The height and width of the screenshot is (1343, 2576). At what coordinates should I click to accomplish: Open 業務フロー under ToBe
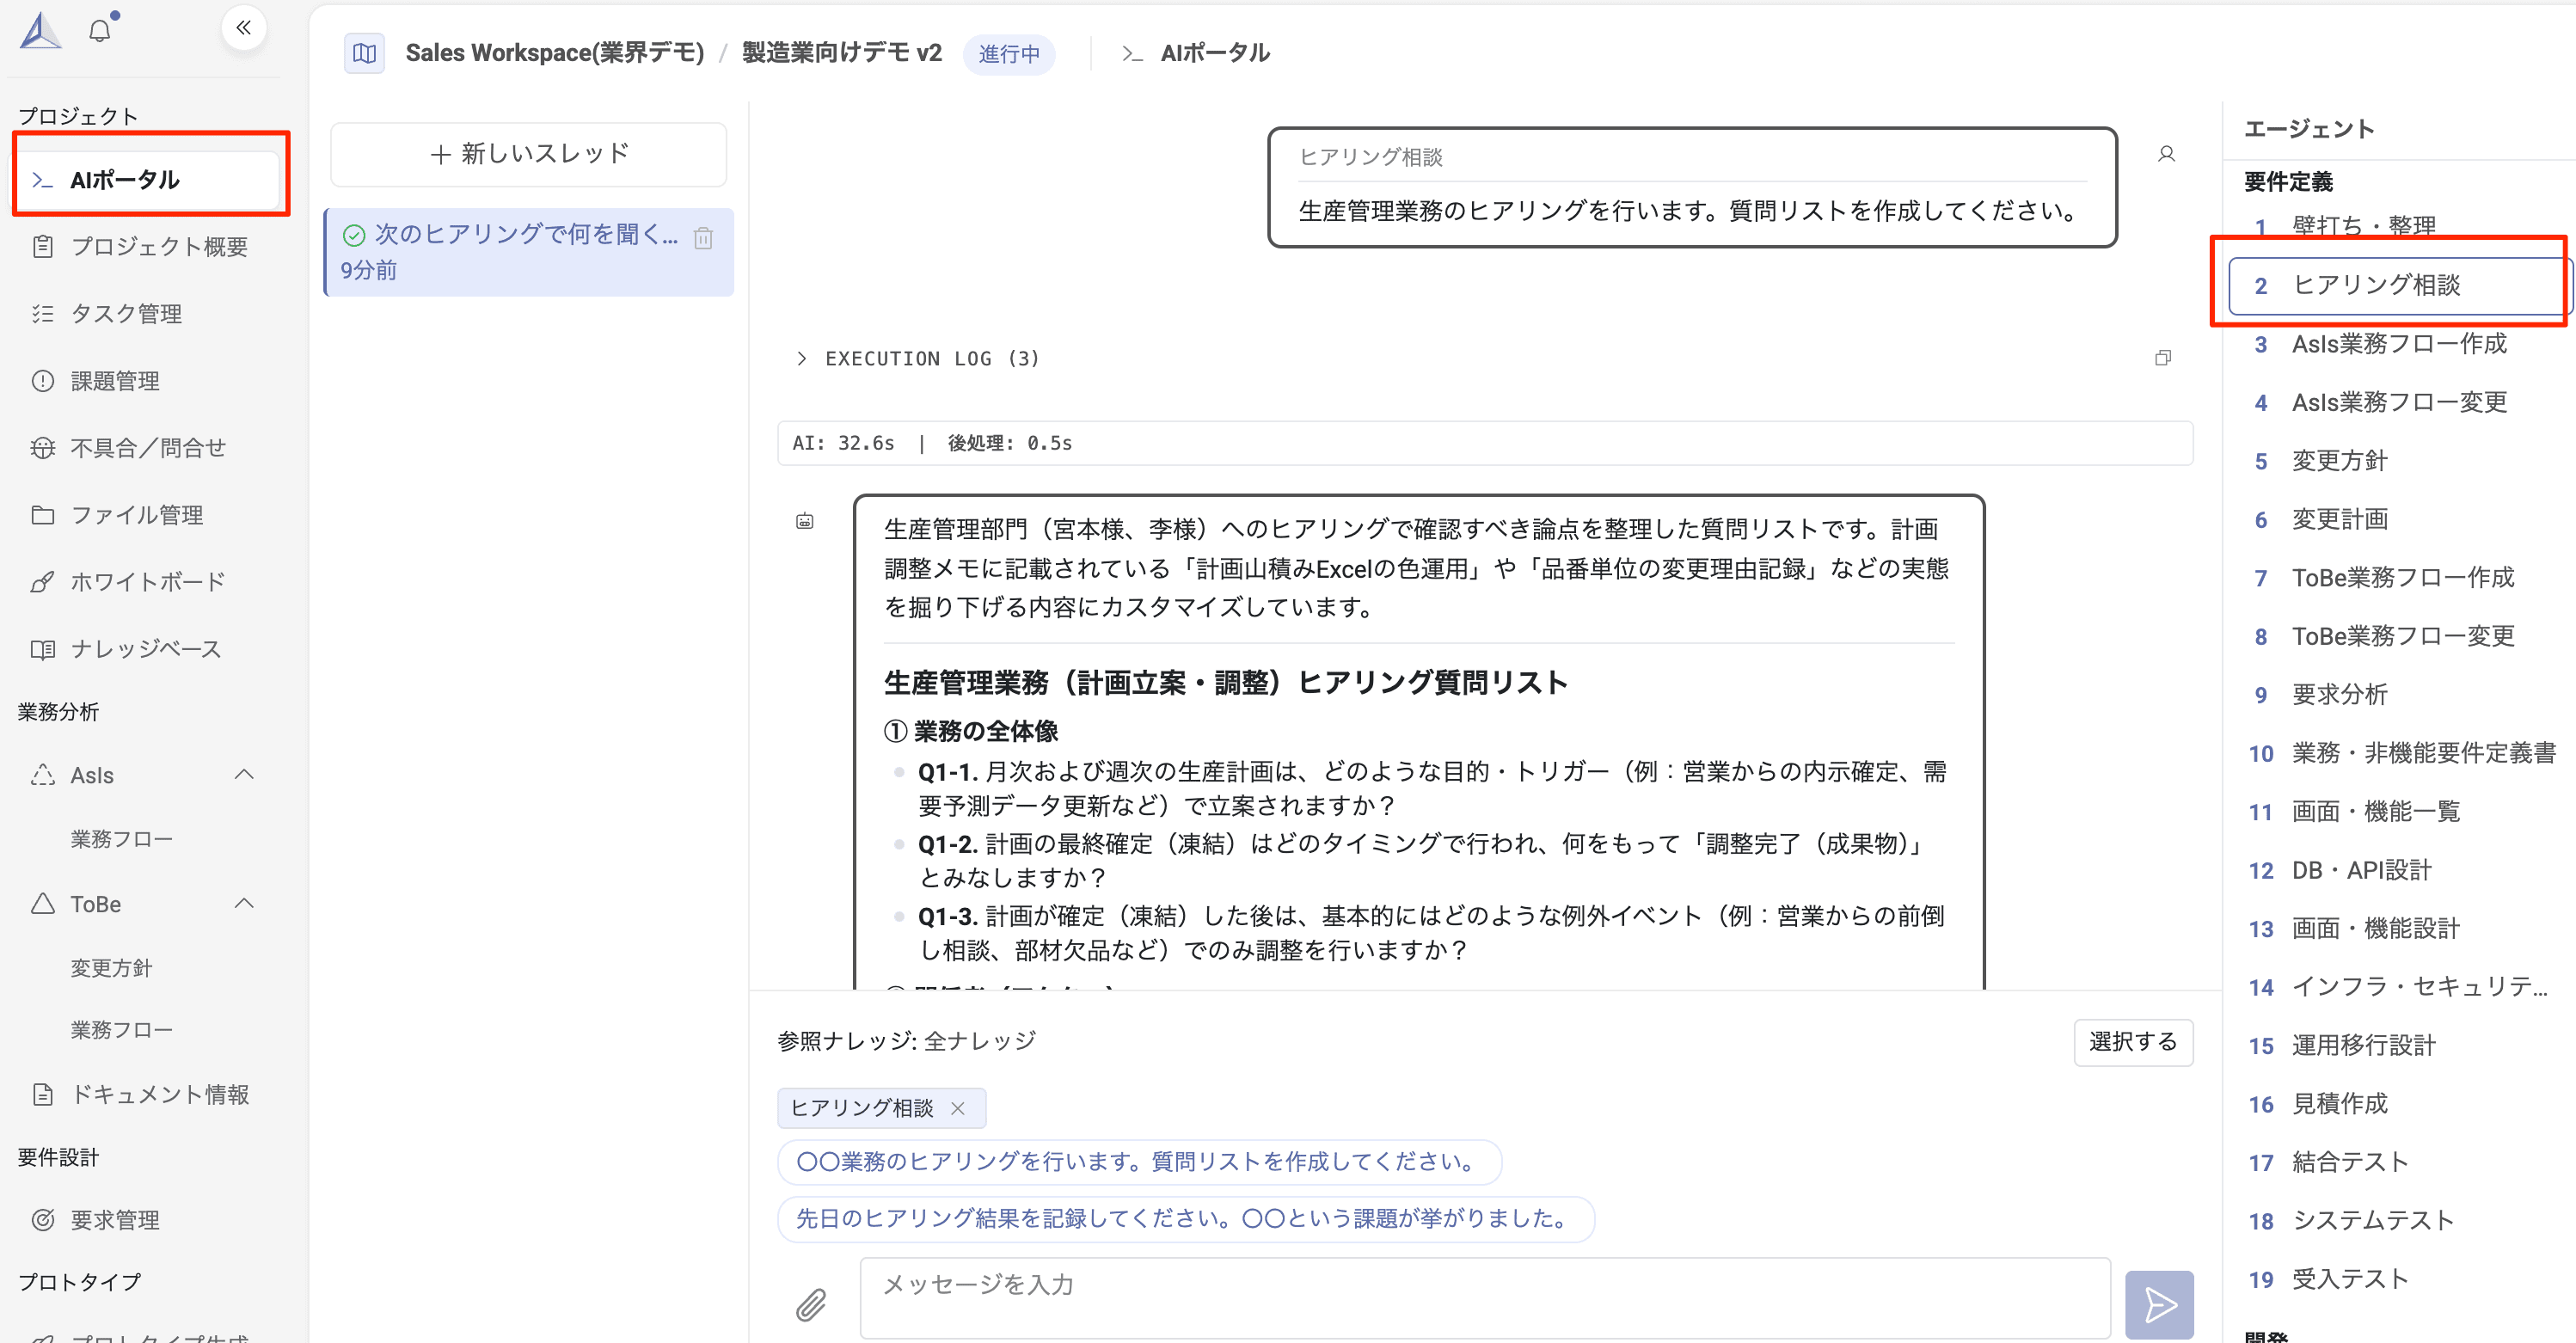point(122,1030)
